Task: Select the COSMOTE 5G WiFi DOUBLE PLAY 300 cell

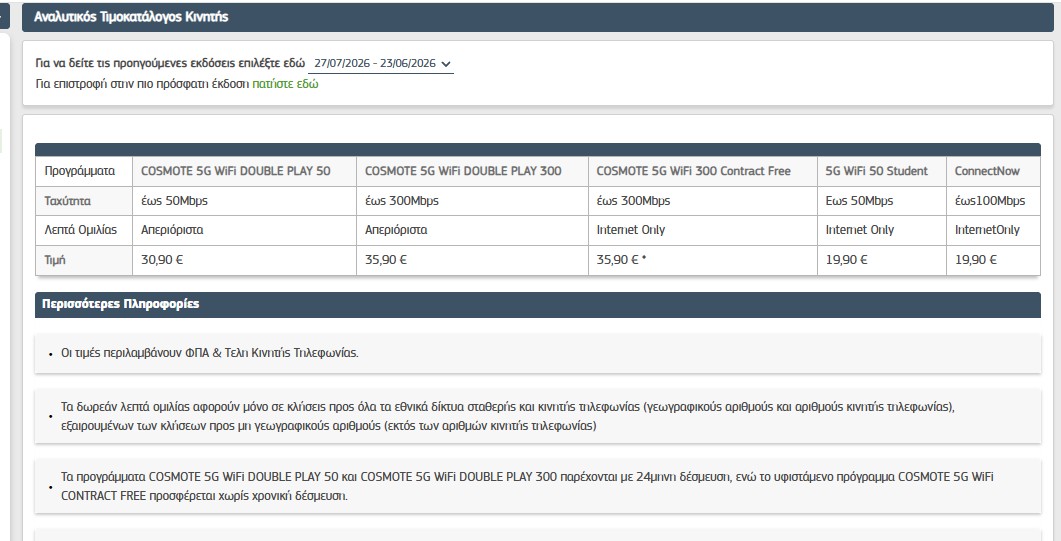Action: pyautogui.click(x=472, y=171)
